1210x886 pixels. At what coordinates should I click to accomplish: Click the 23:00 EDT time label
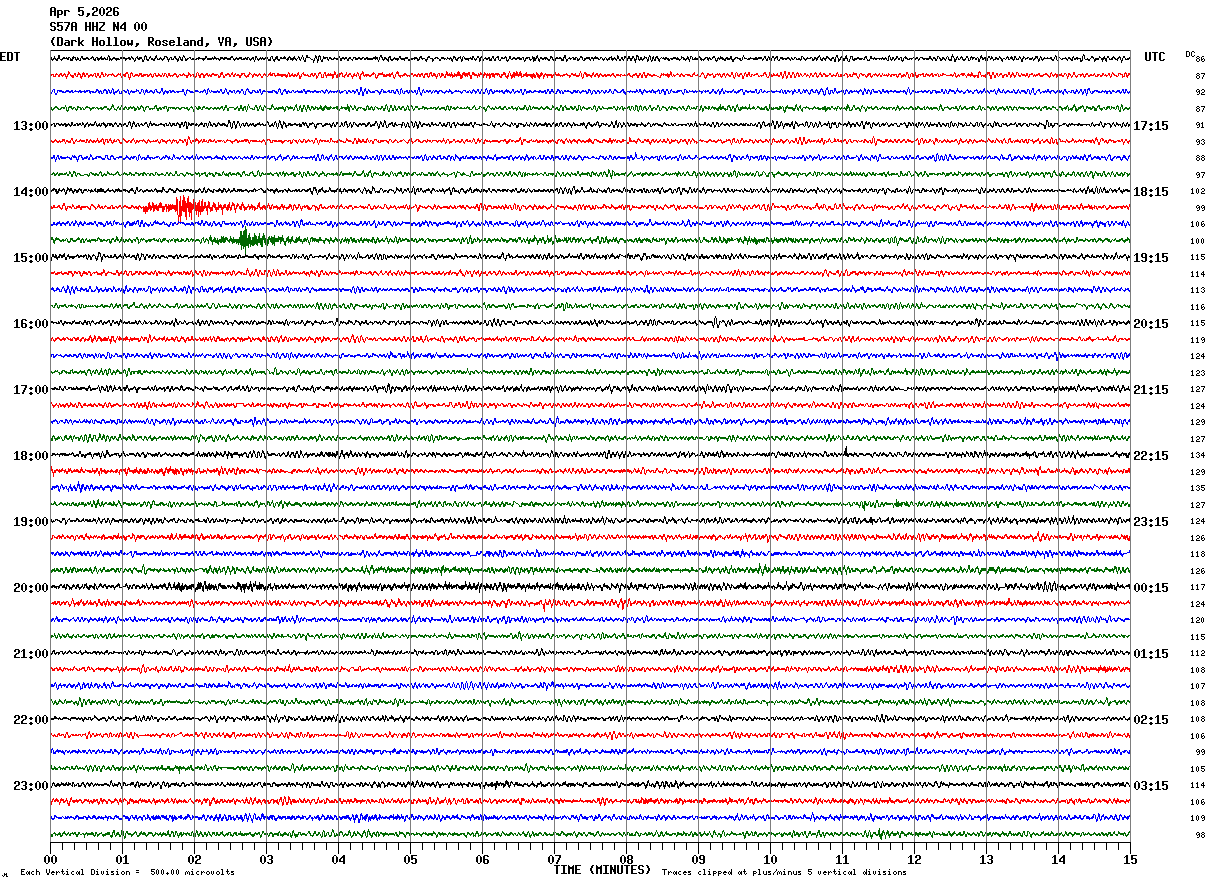click(30, 786)
